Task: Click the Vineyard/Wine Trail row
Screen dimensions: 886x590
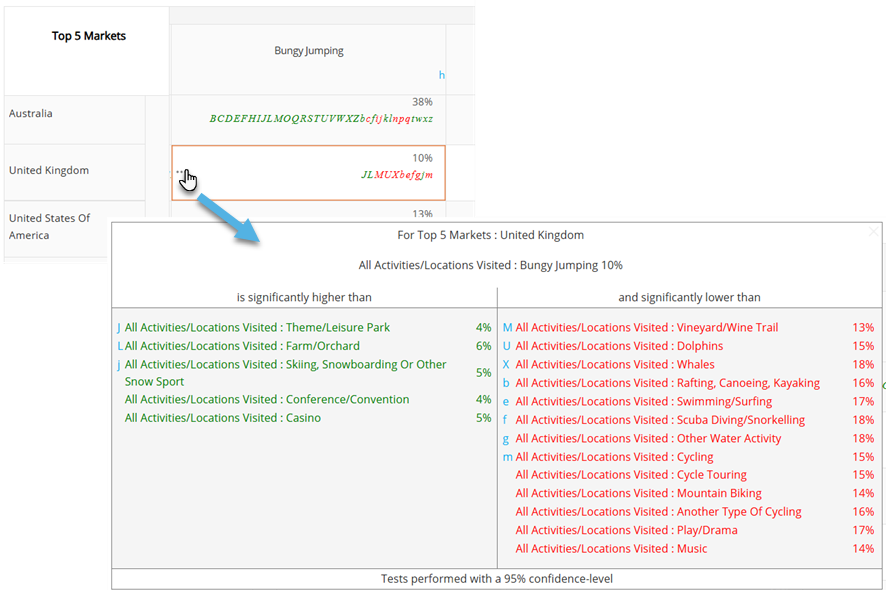Action: pos(688,327)
